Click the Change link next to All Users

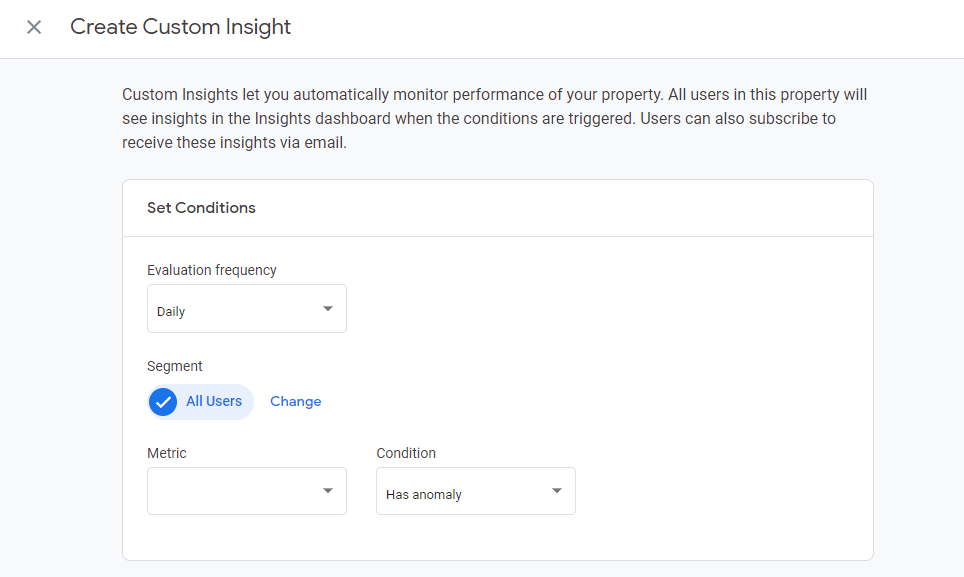(x=296, y=401)
